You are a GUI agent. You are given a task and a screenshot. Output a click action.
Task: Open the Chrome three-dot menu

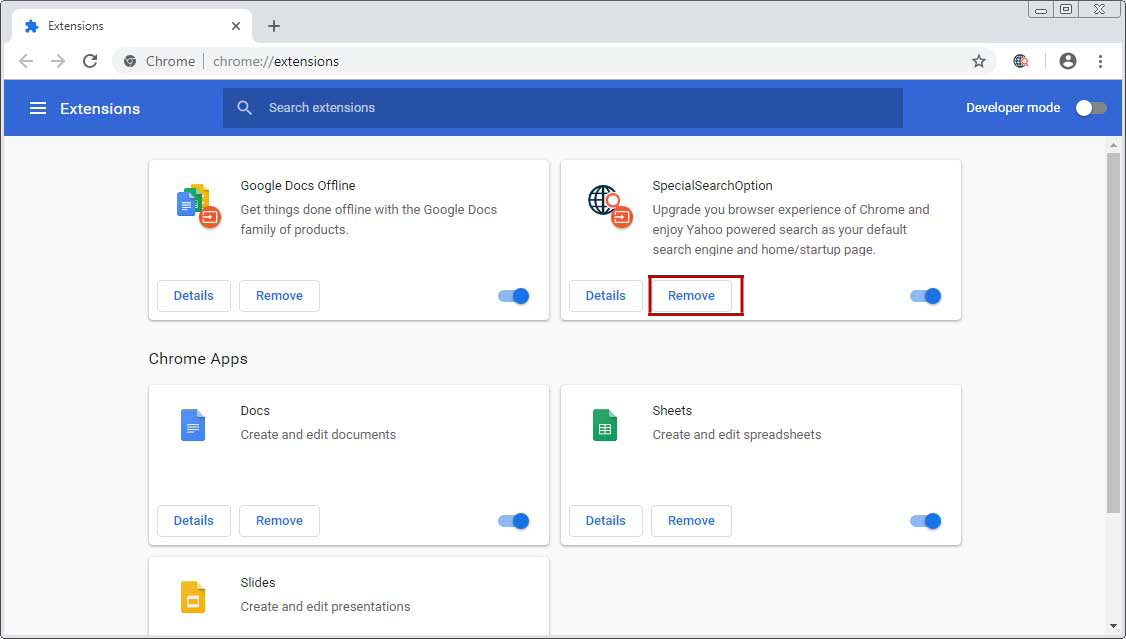1100,61
